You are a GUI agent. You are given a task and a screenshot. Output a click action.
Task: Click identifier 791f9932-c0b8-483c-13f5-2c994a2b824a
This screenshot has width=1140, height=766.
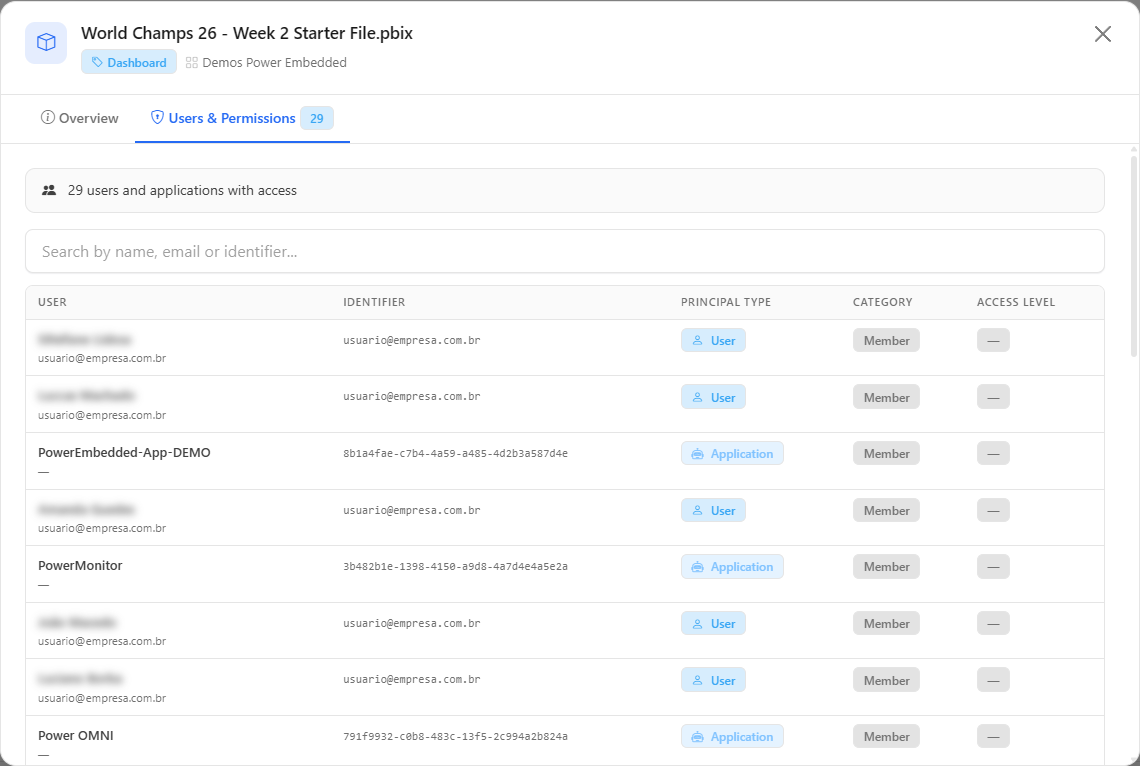click(x=455, y=736)
